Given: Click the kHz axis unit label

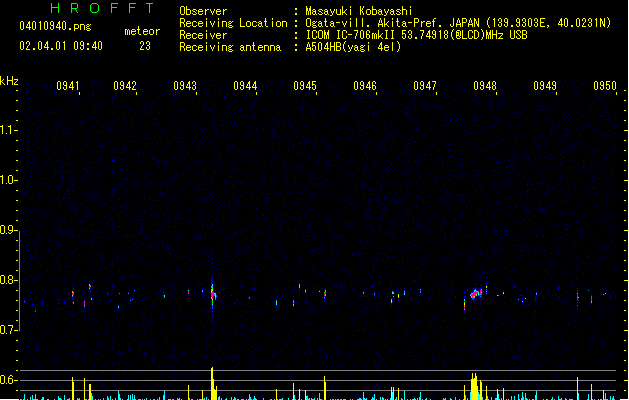Looking at the screenshot, I should coord(9,81).
